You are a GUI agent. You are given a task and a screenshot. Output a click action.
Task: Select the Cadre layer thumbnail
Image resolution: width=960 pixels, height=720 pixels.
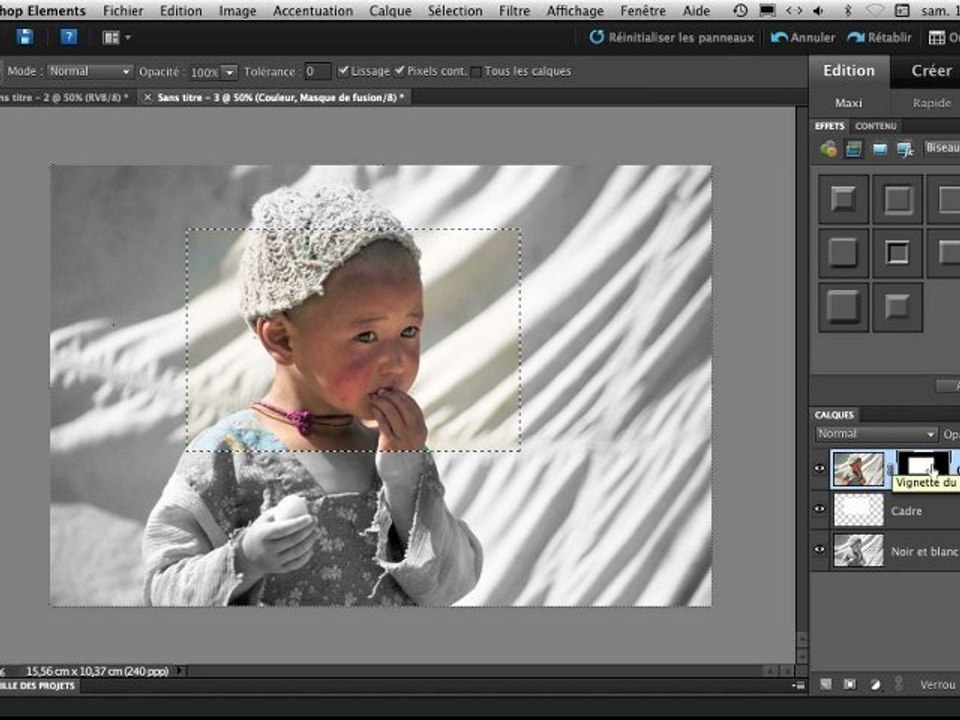pyautogui.click(x=858, y=510)
